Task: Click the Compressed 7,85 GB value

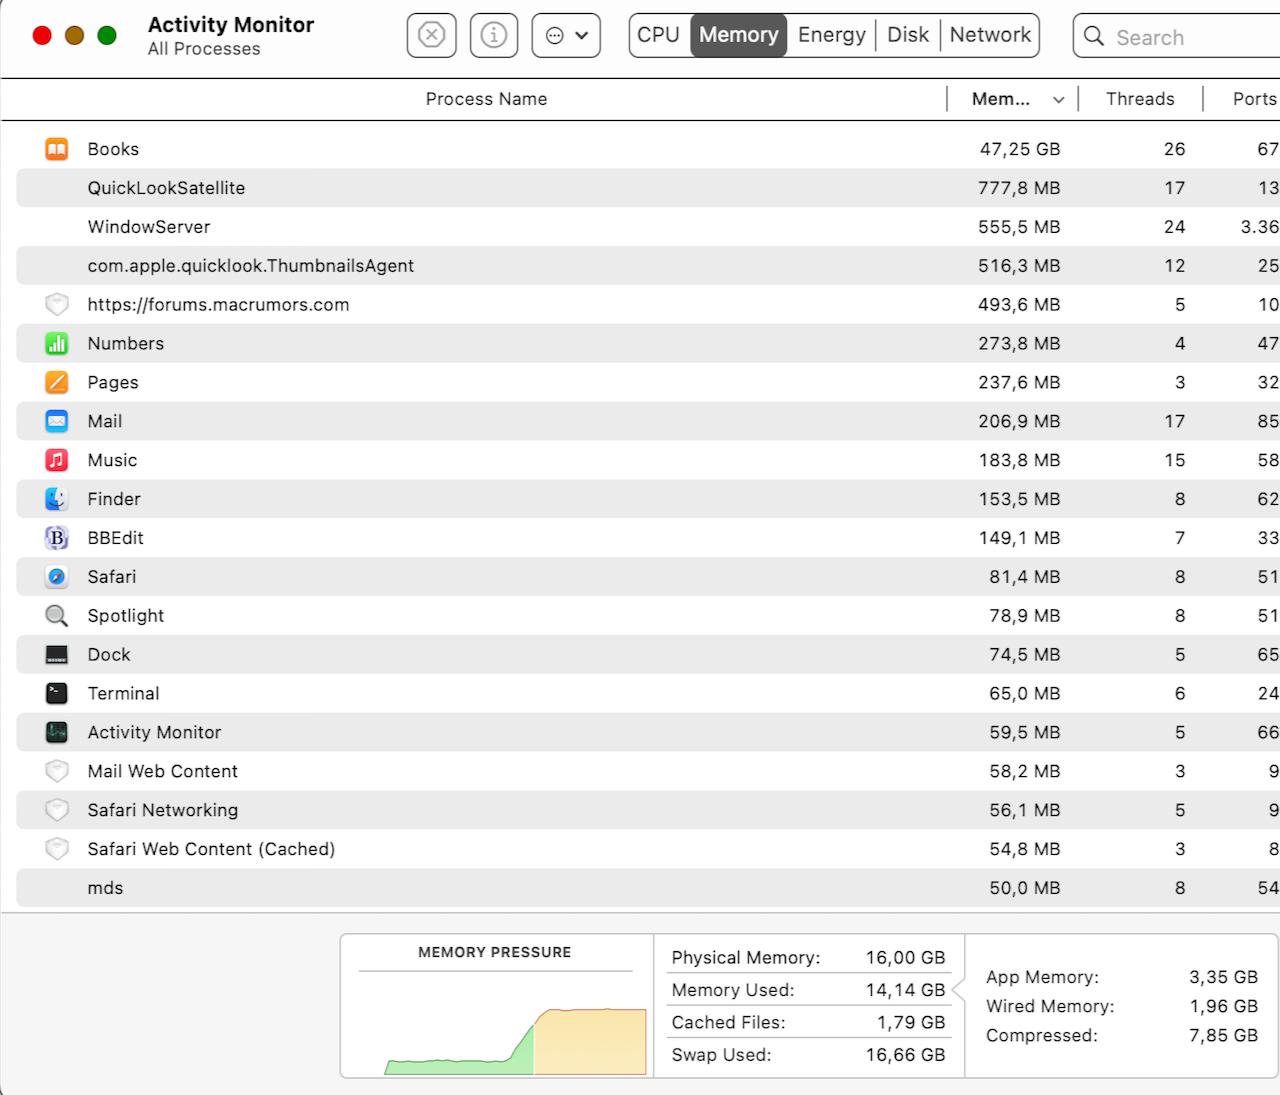Action: [1223, 1035]
